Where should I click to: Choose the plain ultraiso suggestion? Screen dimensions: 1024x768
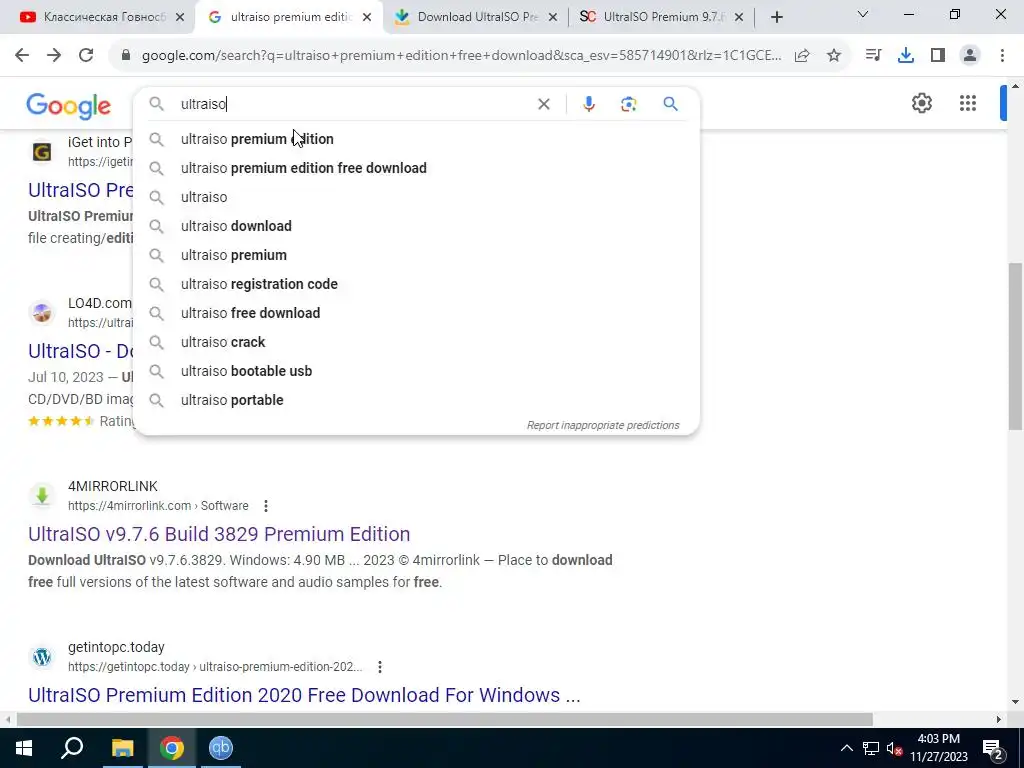tap(416, 197)
